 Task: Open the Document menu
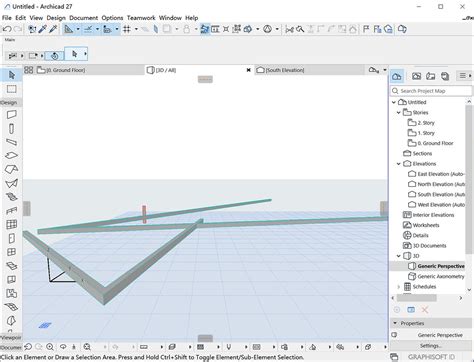coord(84,18)
